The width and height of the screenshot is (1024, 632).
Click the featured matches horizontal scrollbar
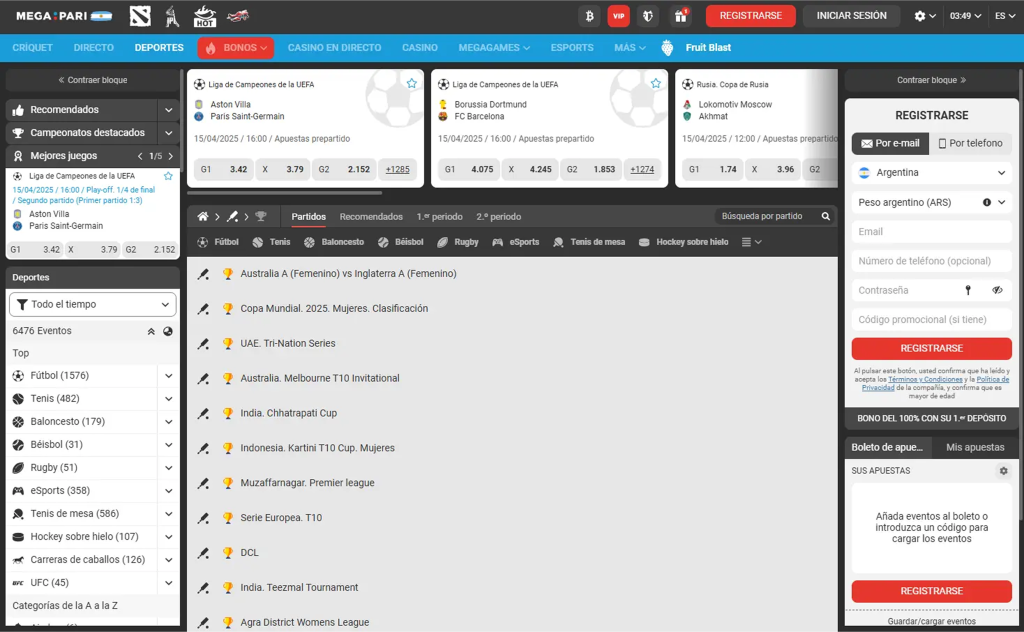[x=284, y=193]
